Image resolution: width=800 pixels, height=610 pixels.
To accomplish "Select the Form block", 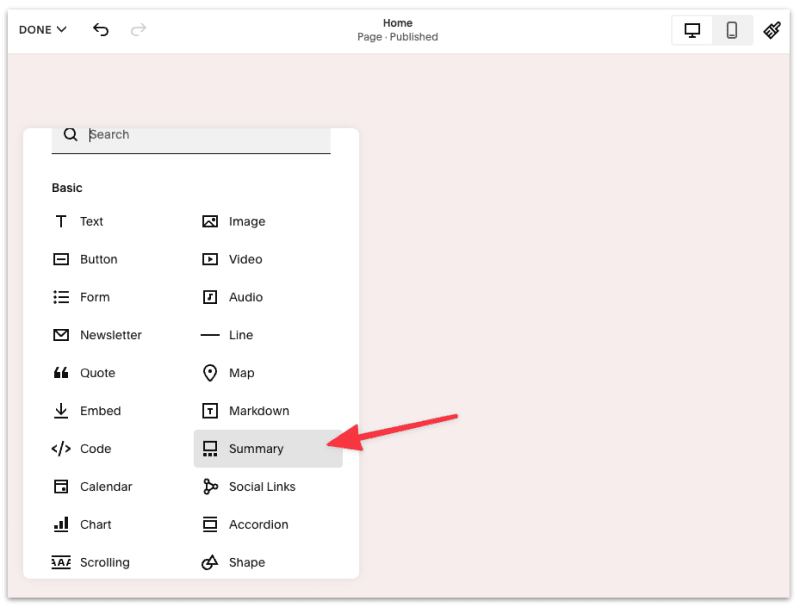I will [94, 297].
